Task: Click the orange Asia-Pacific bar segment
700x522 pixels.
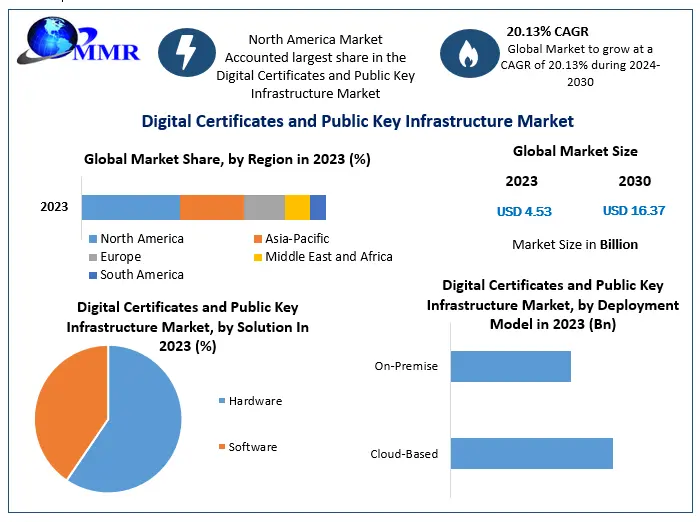Action: click(211, 207)
